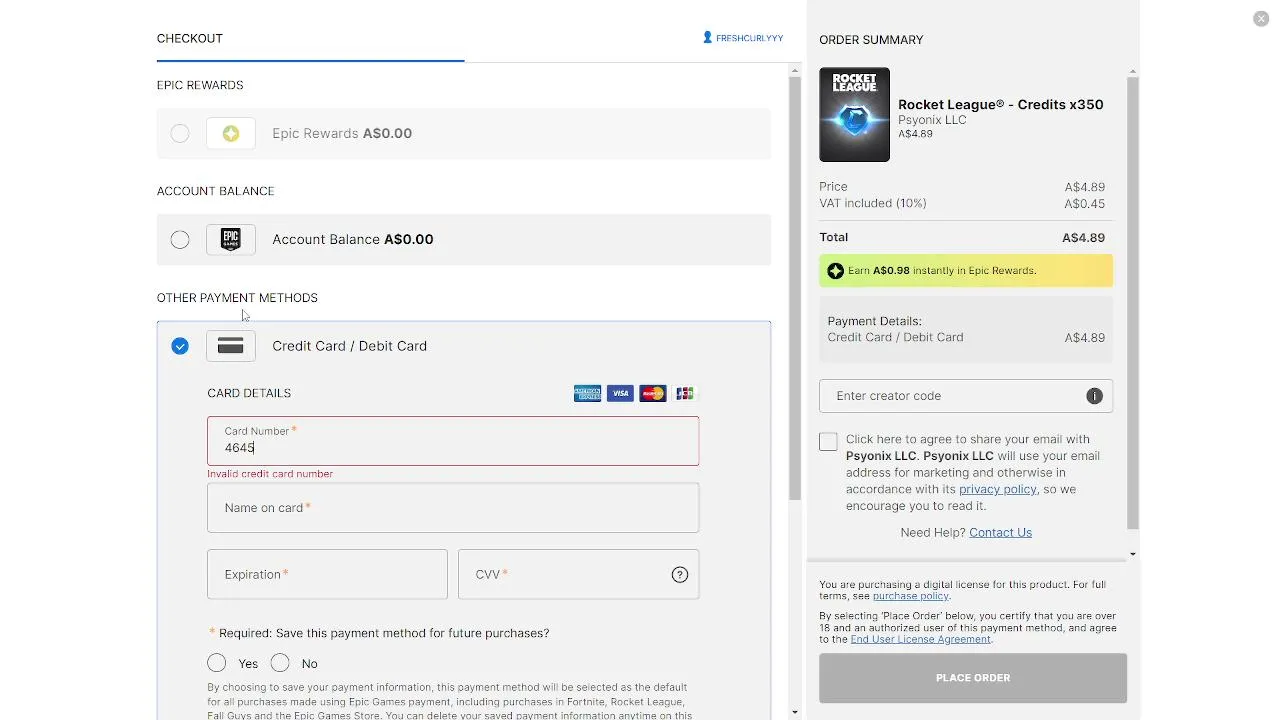
Task: Choose Yes to save payment method
Action: 217,663
